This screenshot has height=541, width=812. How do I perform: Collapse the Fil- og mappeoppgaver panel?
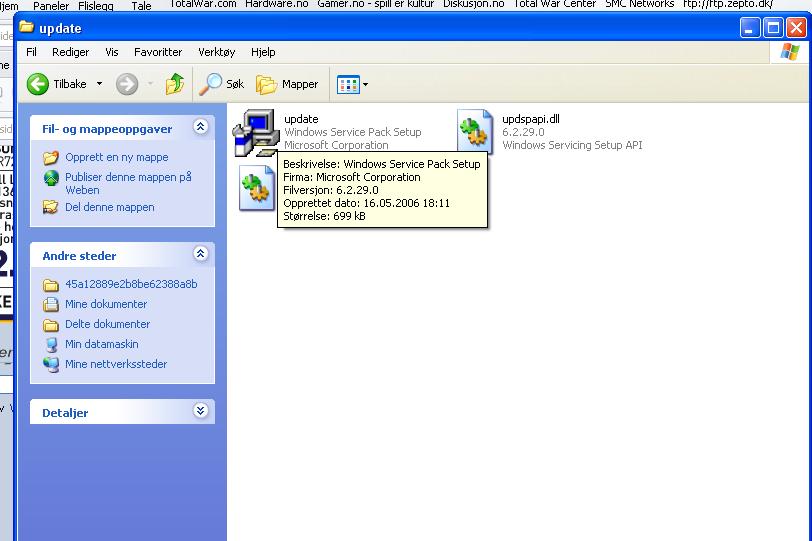200,127
